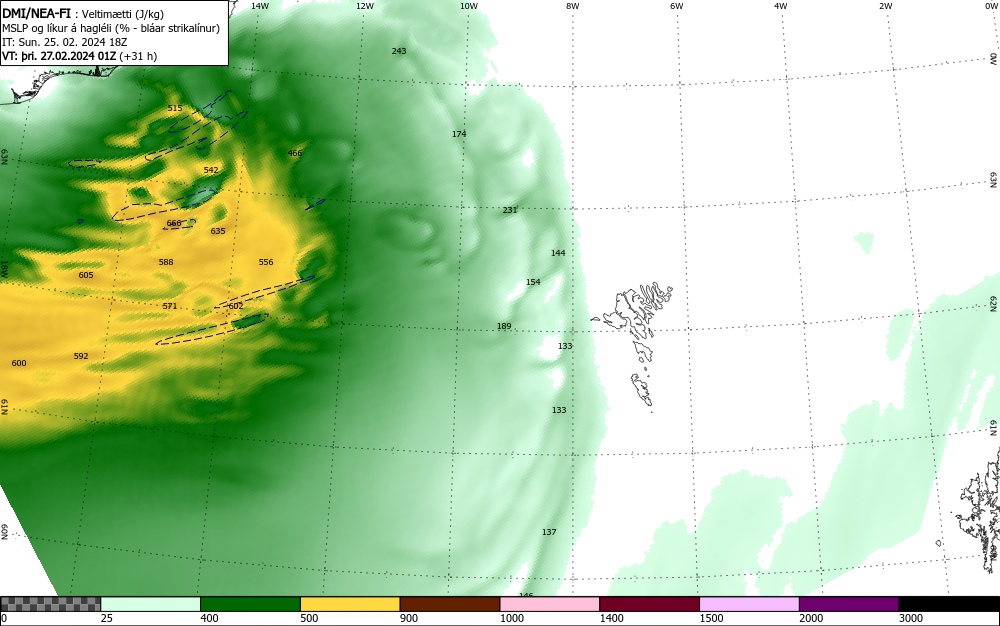Click the legend tick label 2000
1000x626 pixels.
(x=811, y=618)
